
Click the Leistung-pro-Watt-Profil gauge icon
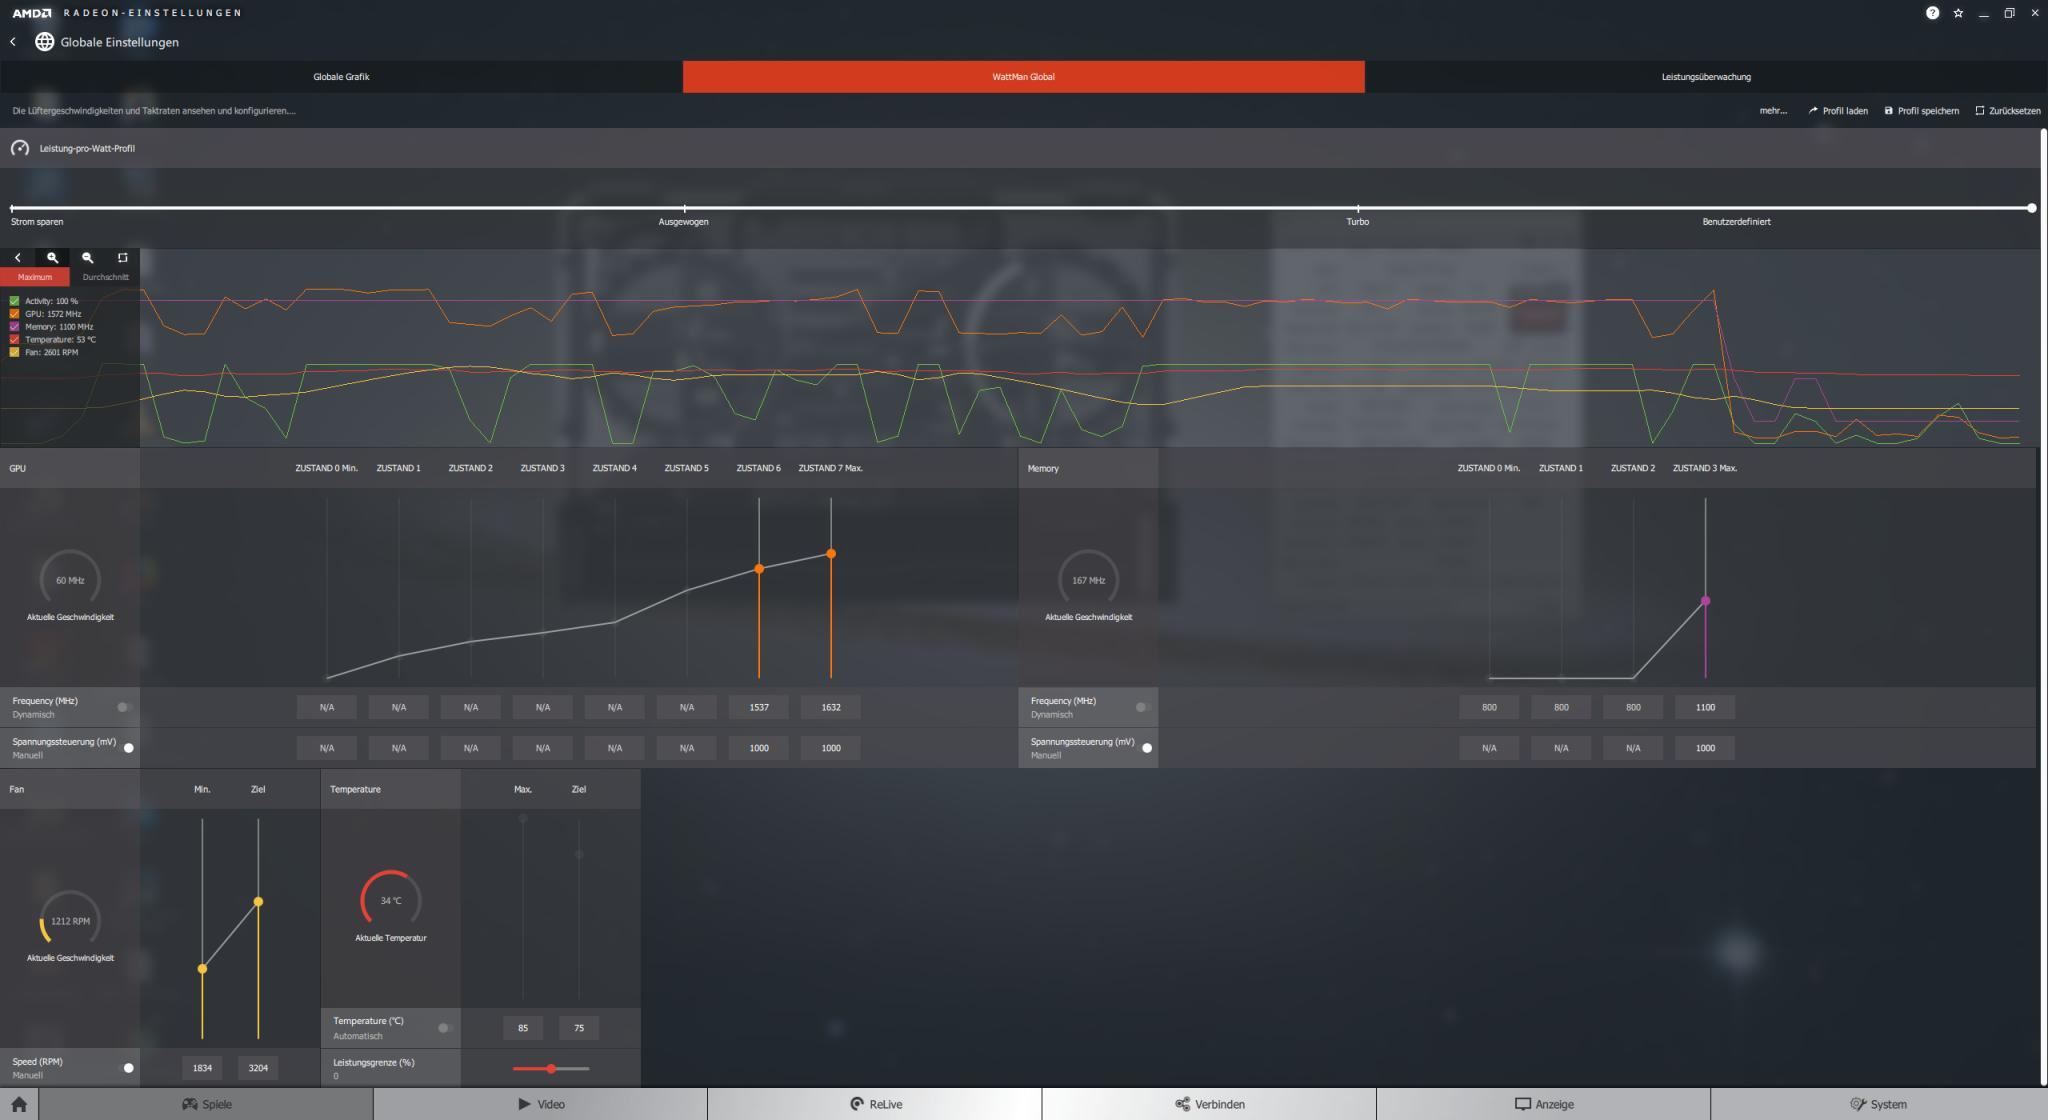click(20, 148)
